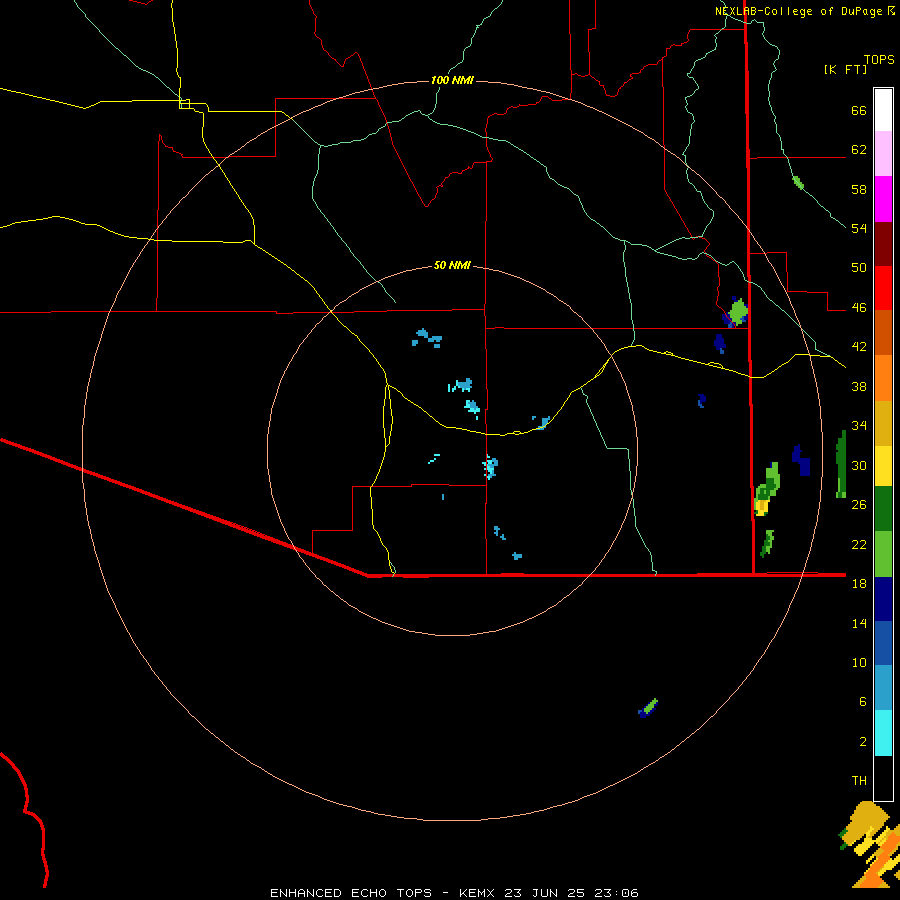Click the legend value 18
900x900 pixels.
pyautogui.click(x=859, y=584)
